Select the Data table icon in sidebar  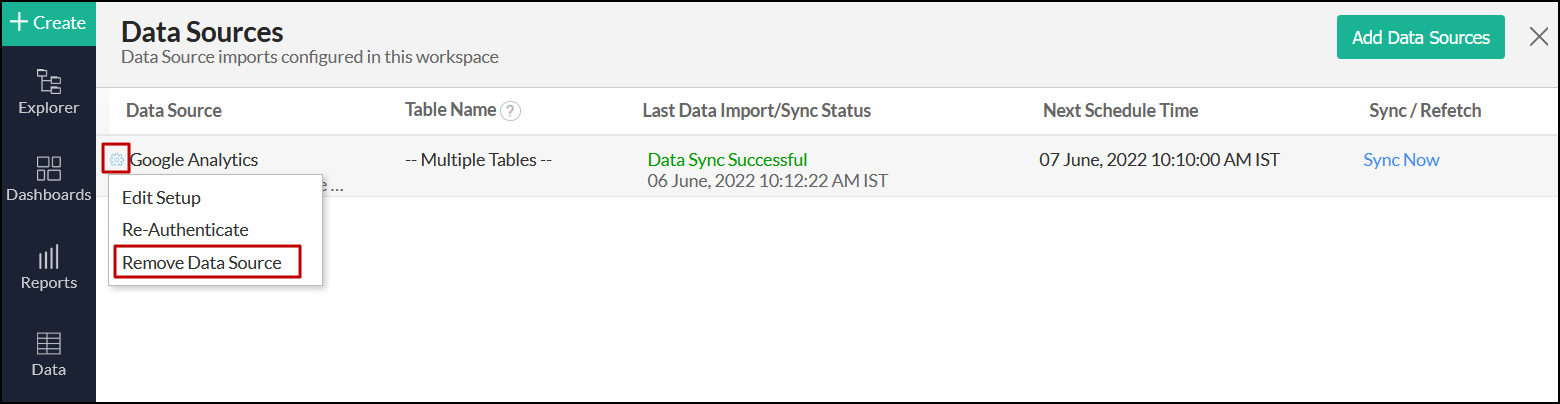(48, 353)
